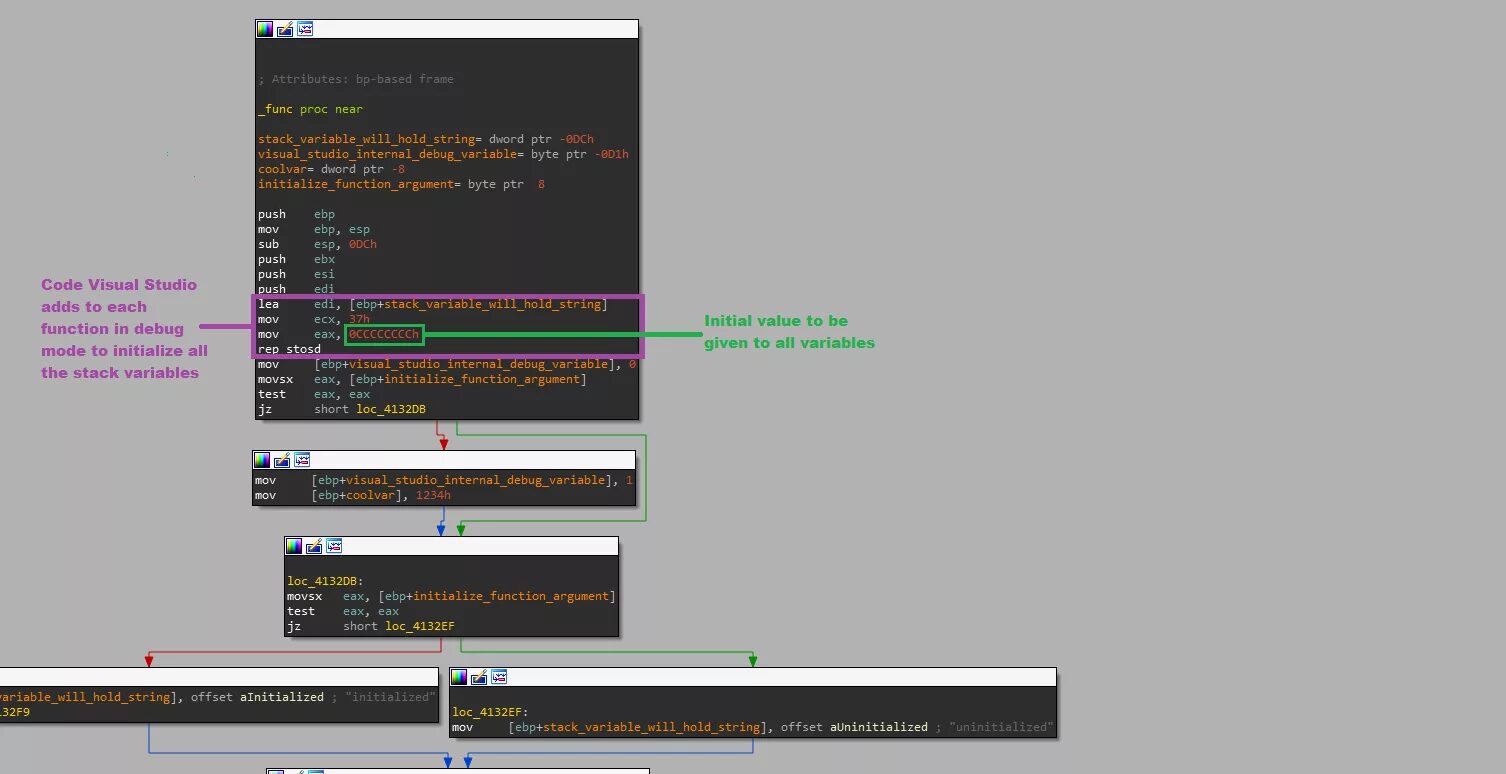Click the edit pencil icon on loc_4132DB node
The width and height of the screenshot is (1506, 774).
point(314,546)
